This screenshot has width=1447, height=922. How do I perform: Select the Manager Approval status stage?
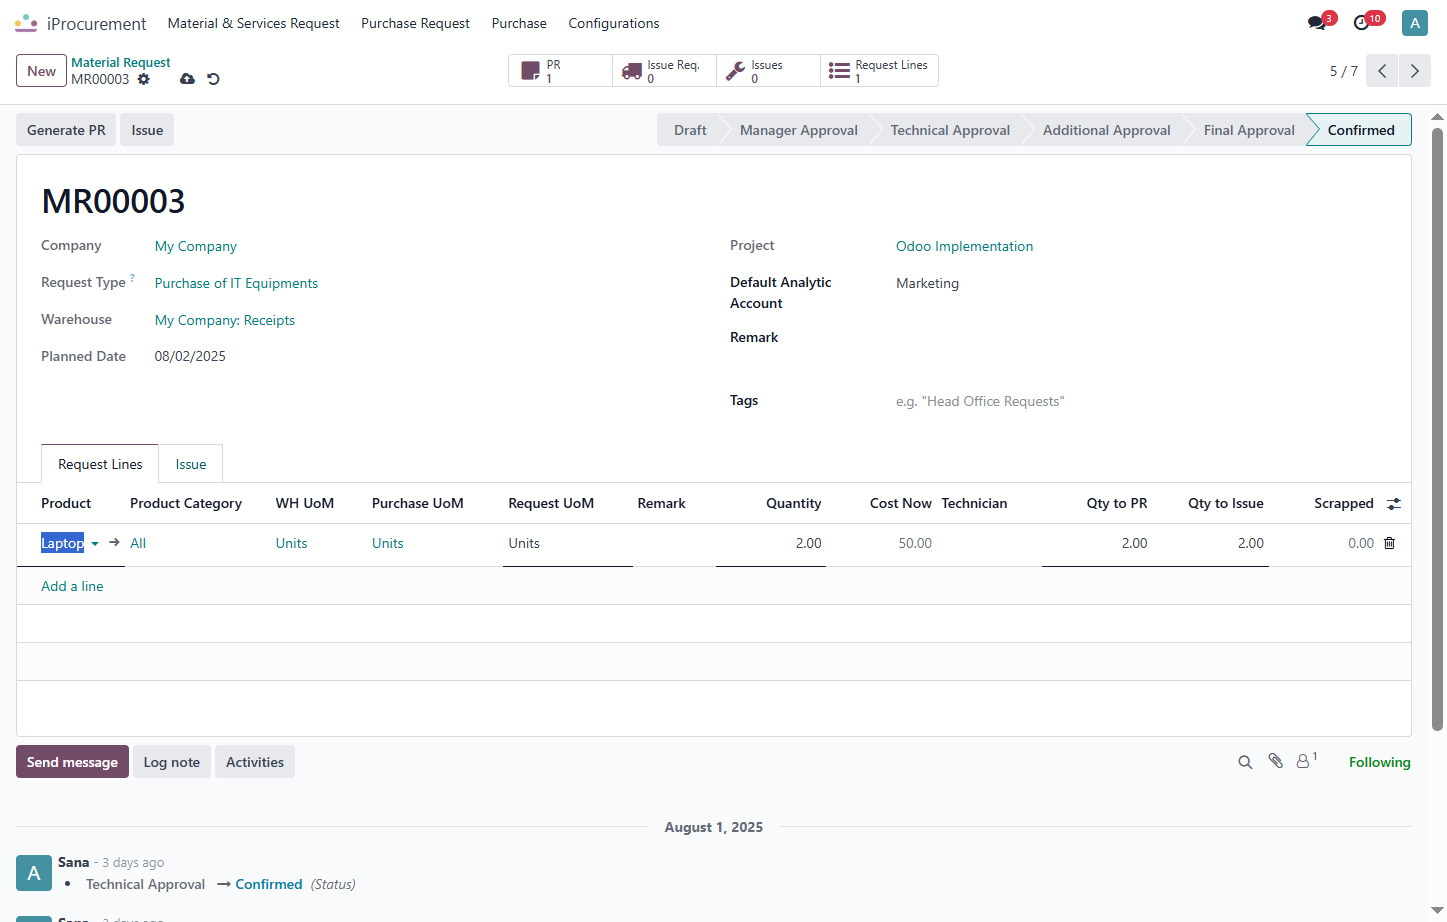tap(798, 130)
